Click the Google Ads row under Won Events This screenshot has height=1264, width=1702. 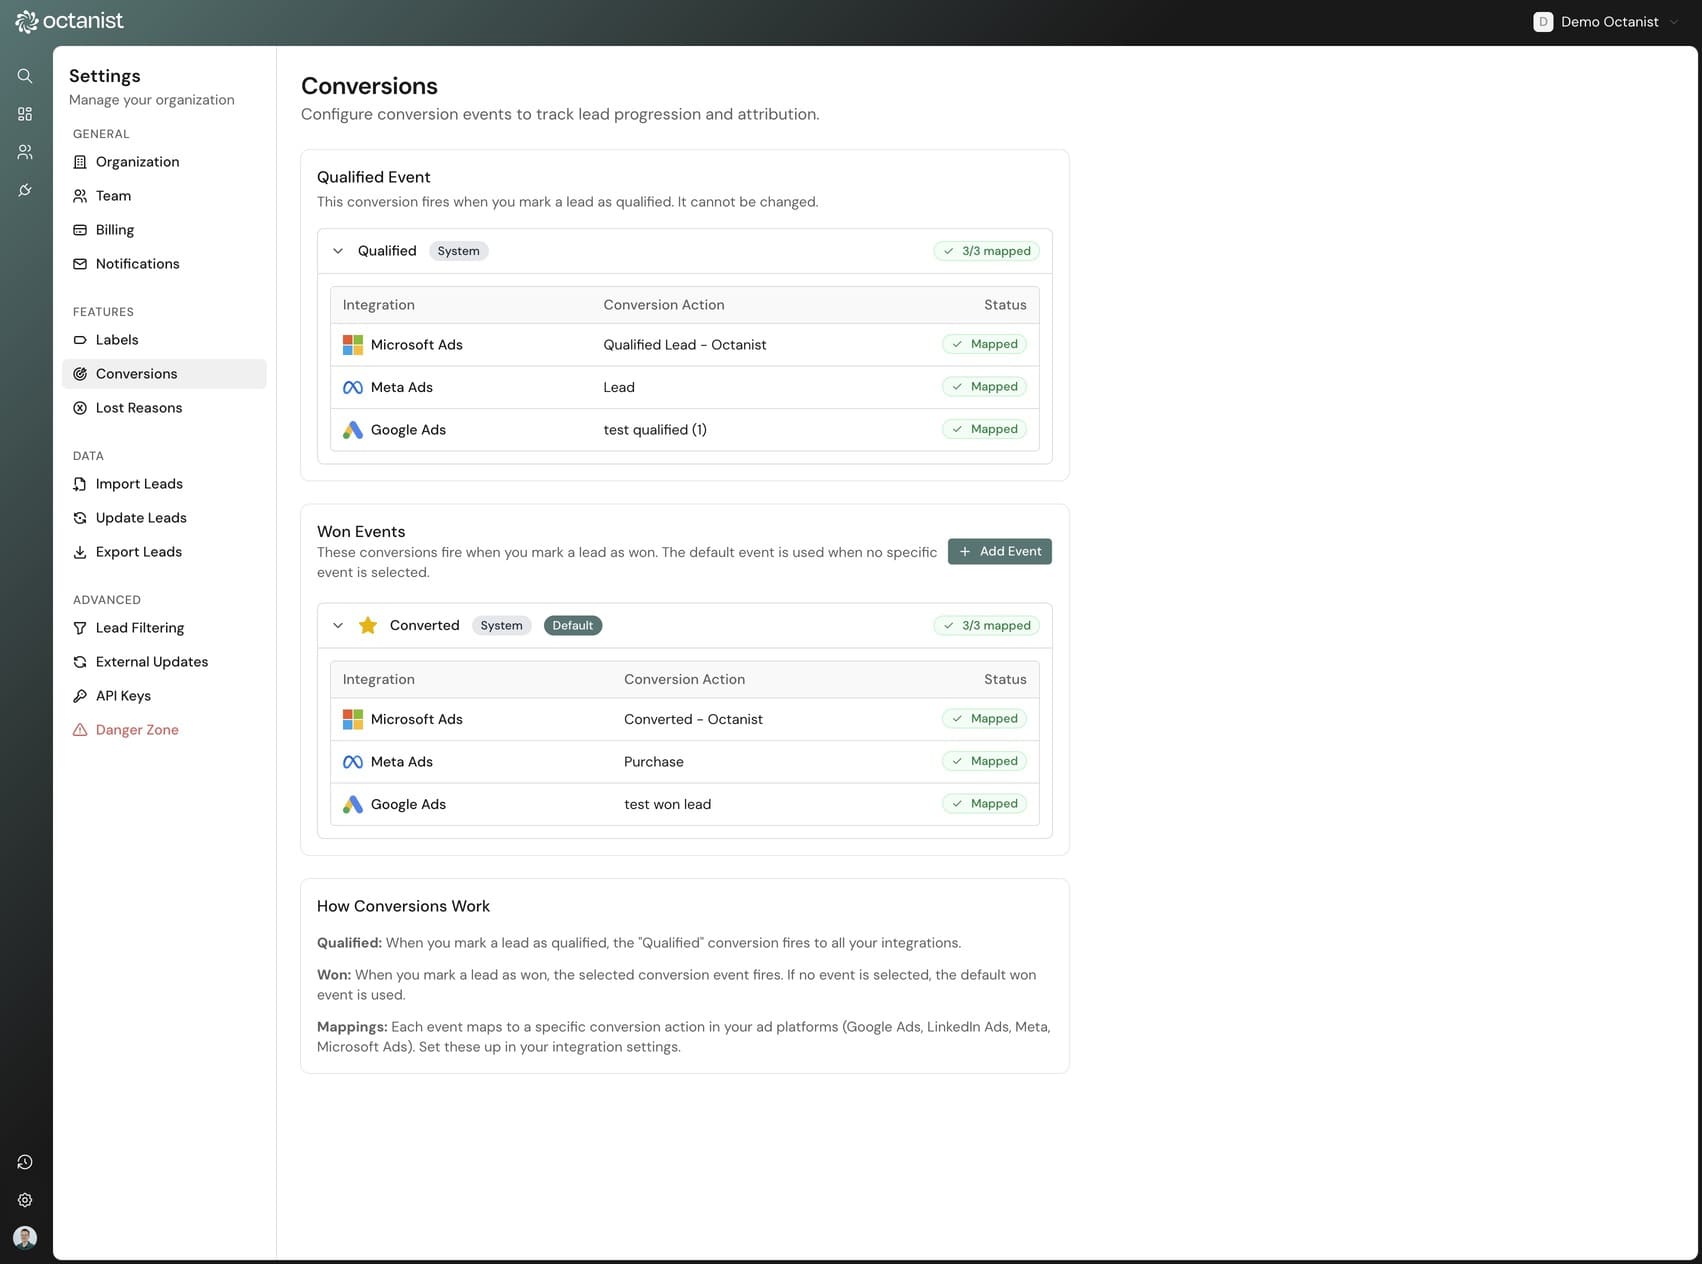click(x=684, y=804)
